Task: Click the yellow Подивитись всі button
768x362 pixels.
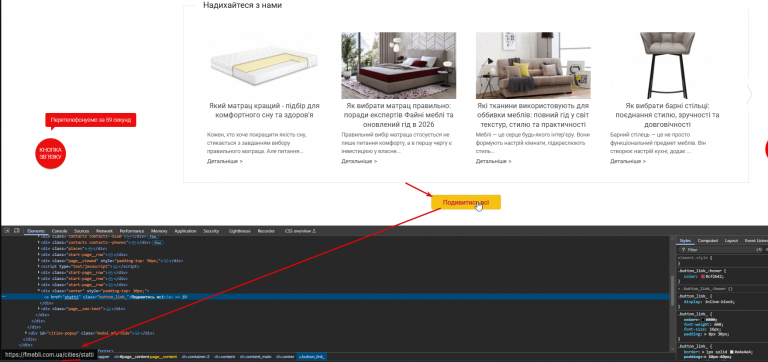Action: [466, 202]
